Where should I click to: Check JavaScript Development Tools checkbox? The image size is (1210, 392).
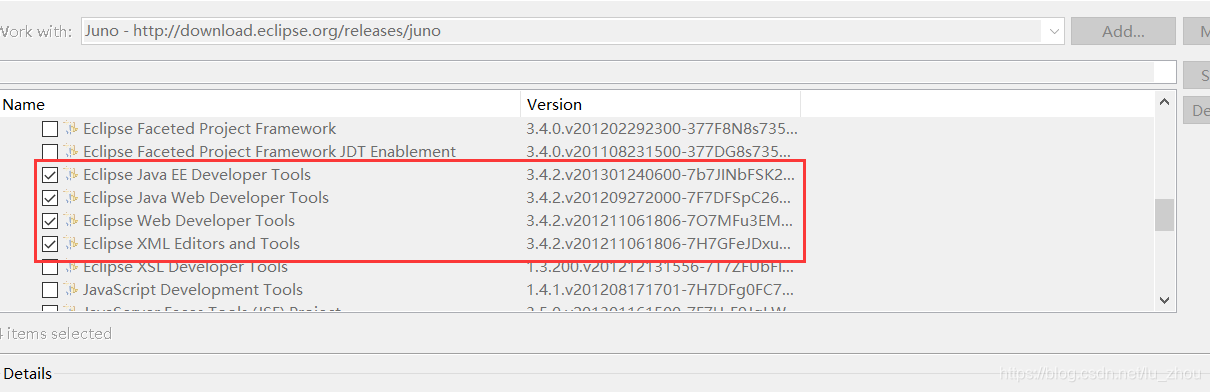tap(50, 290)
